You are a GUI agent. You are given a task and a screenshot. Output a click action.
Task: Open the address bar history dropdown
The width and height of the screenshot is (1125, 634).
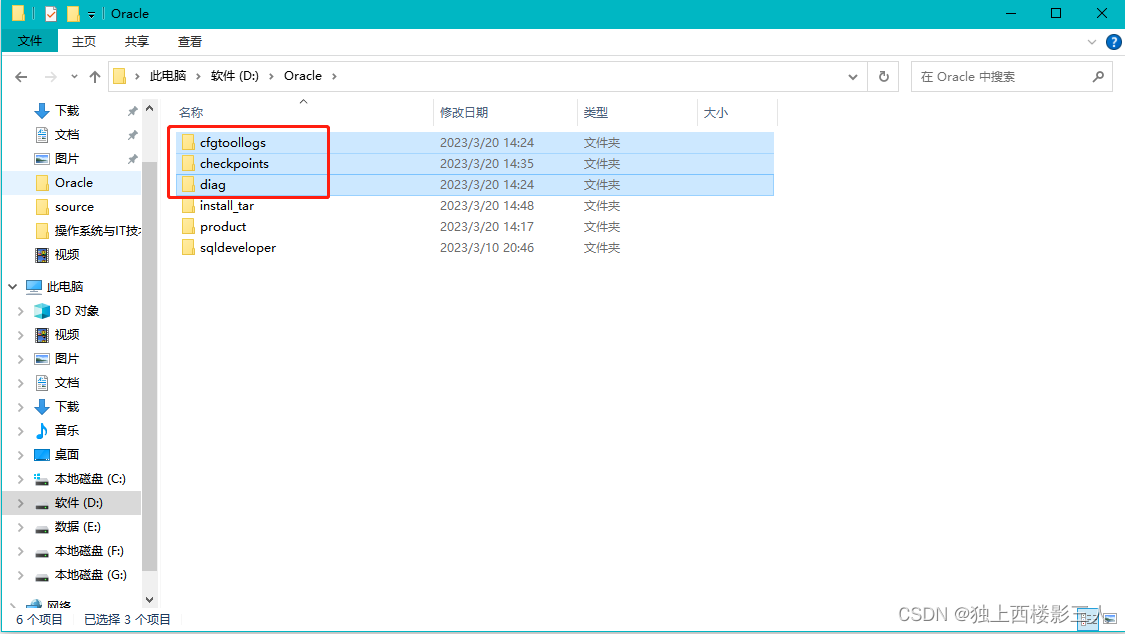pos(852,77)
